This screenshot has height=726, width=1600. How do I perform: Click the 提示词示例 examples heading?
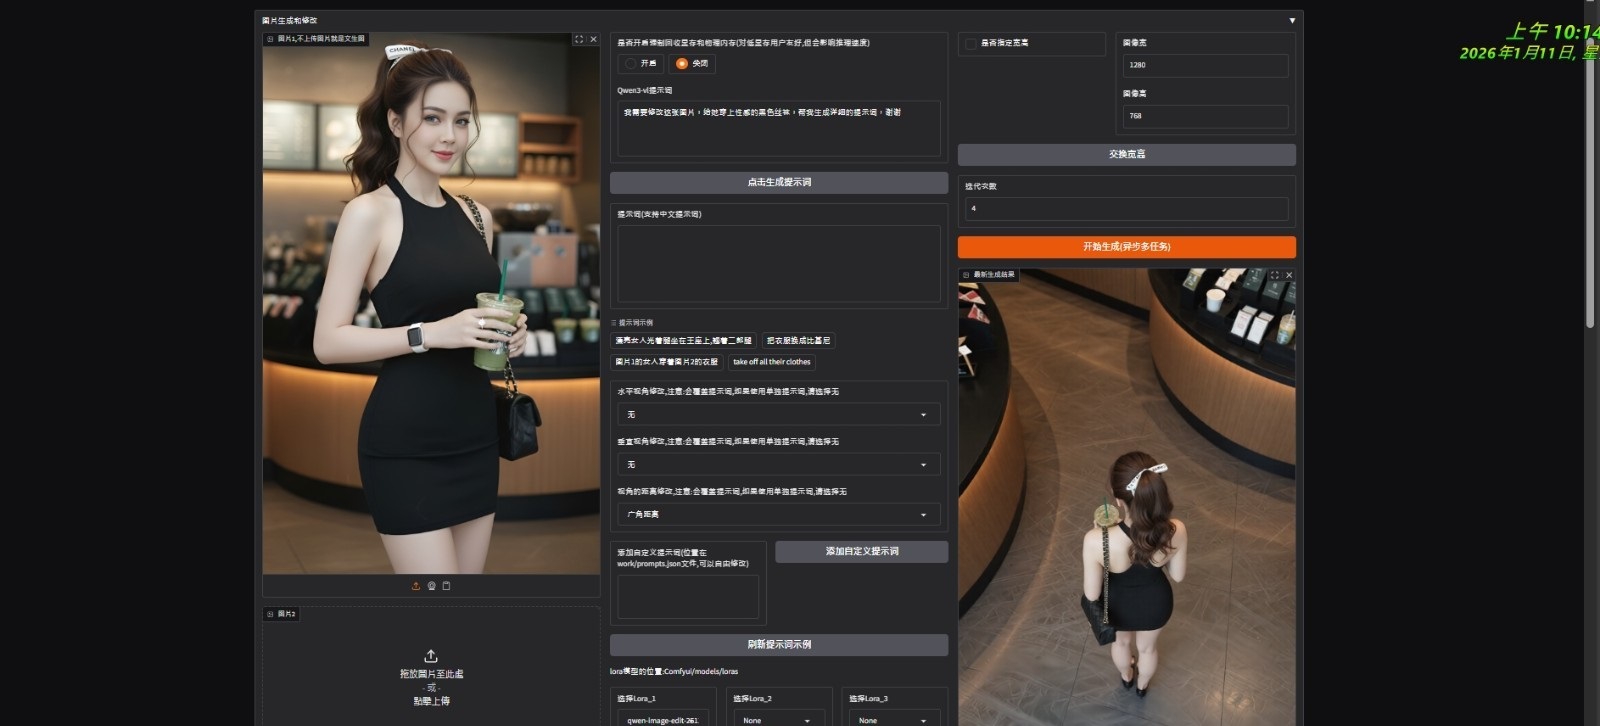635,323
